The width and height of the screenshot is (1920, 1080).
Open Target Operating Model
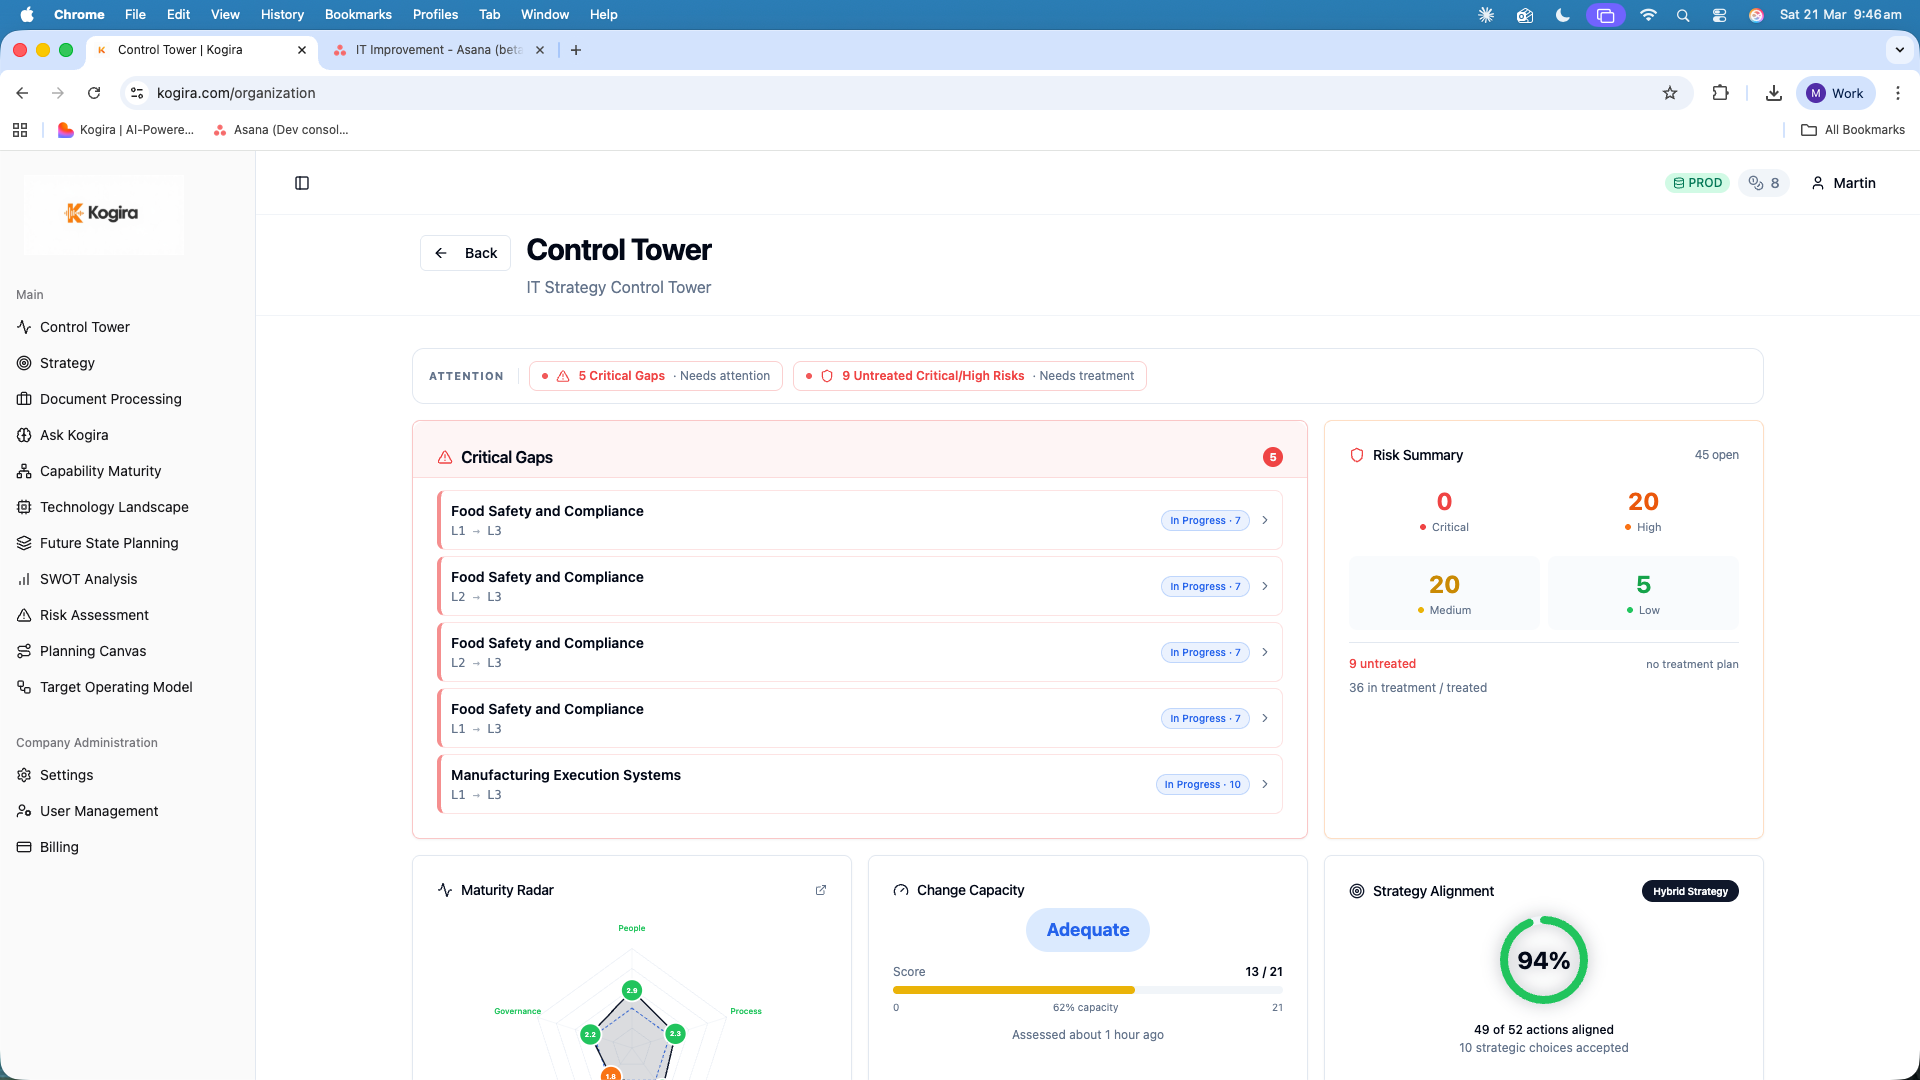point(116,686)
